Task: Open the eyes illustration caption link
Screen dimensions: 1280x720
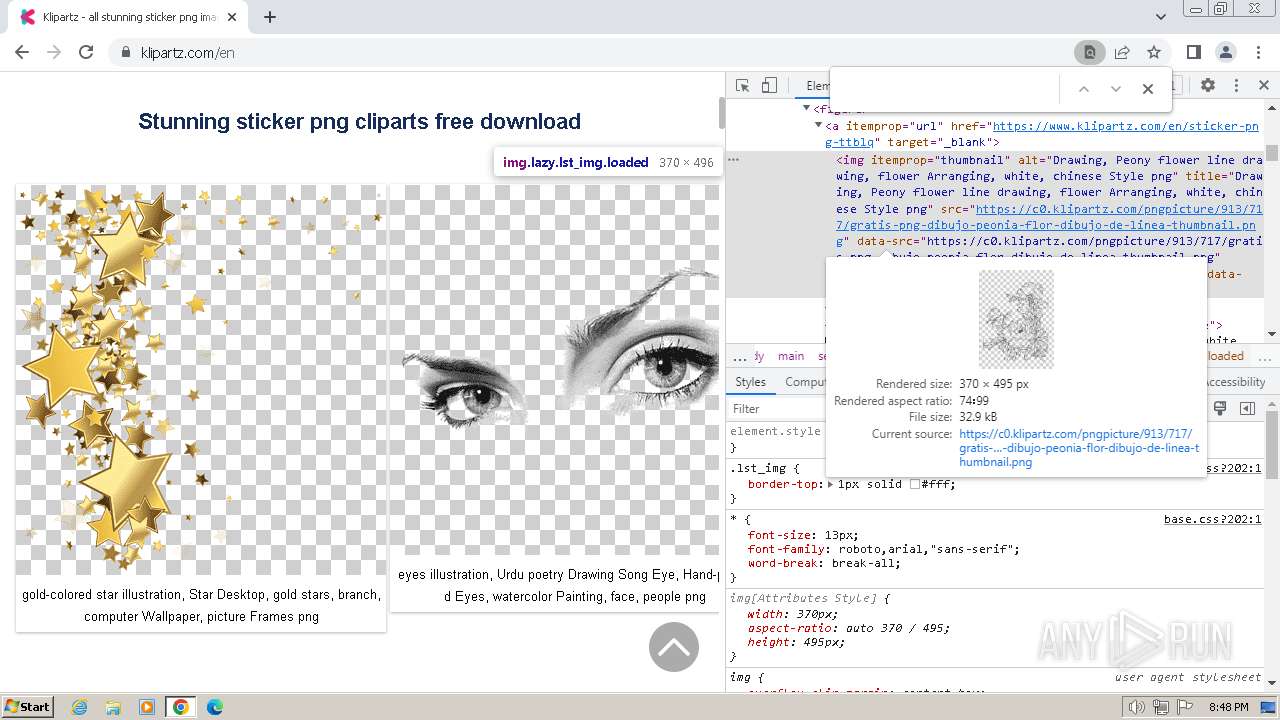Action: 558,585
